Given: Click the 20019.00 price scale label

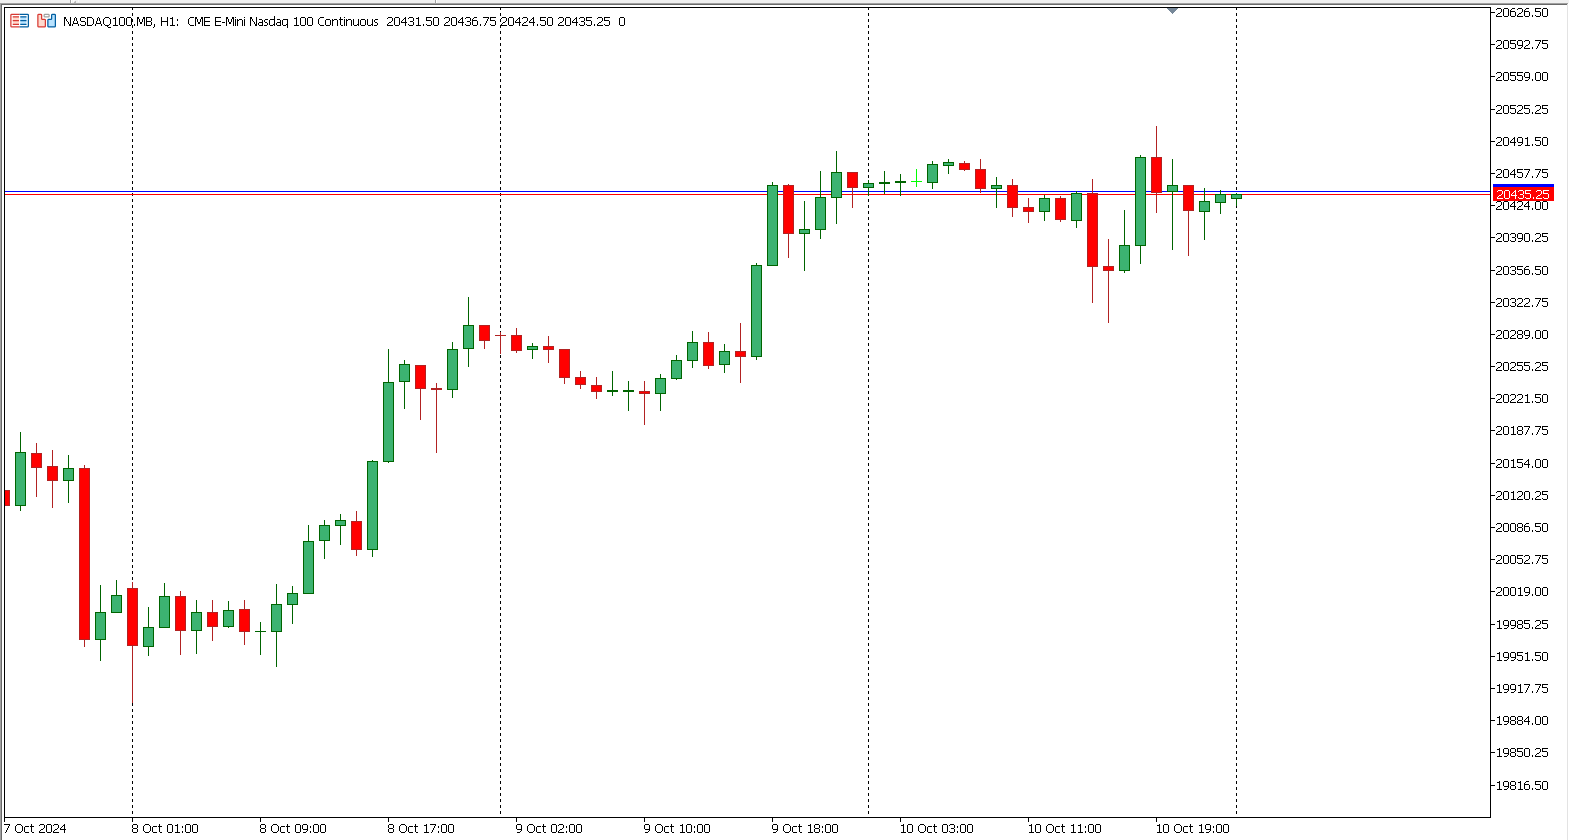Looking at the screenshot, I should coord(1521,591).
